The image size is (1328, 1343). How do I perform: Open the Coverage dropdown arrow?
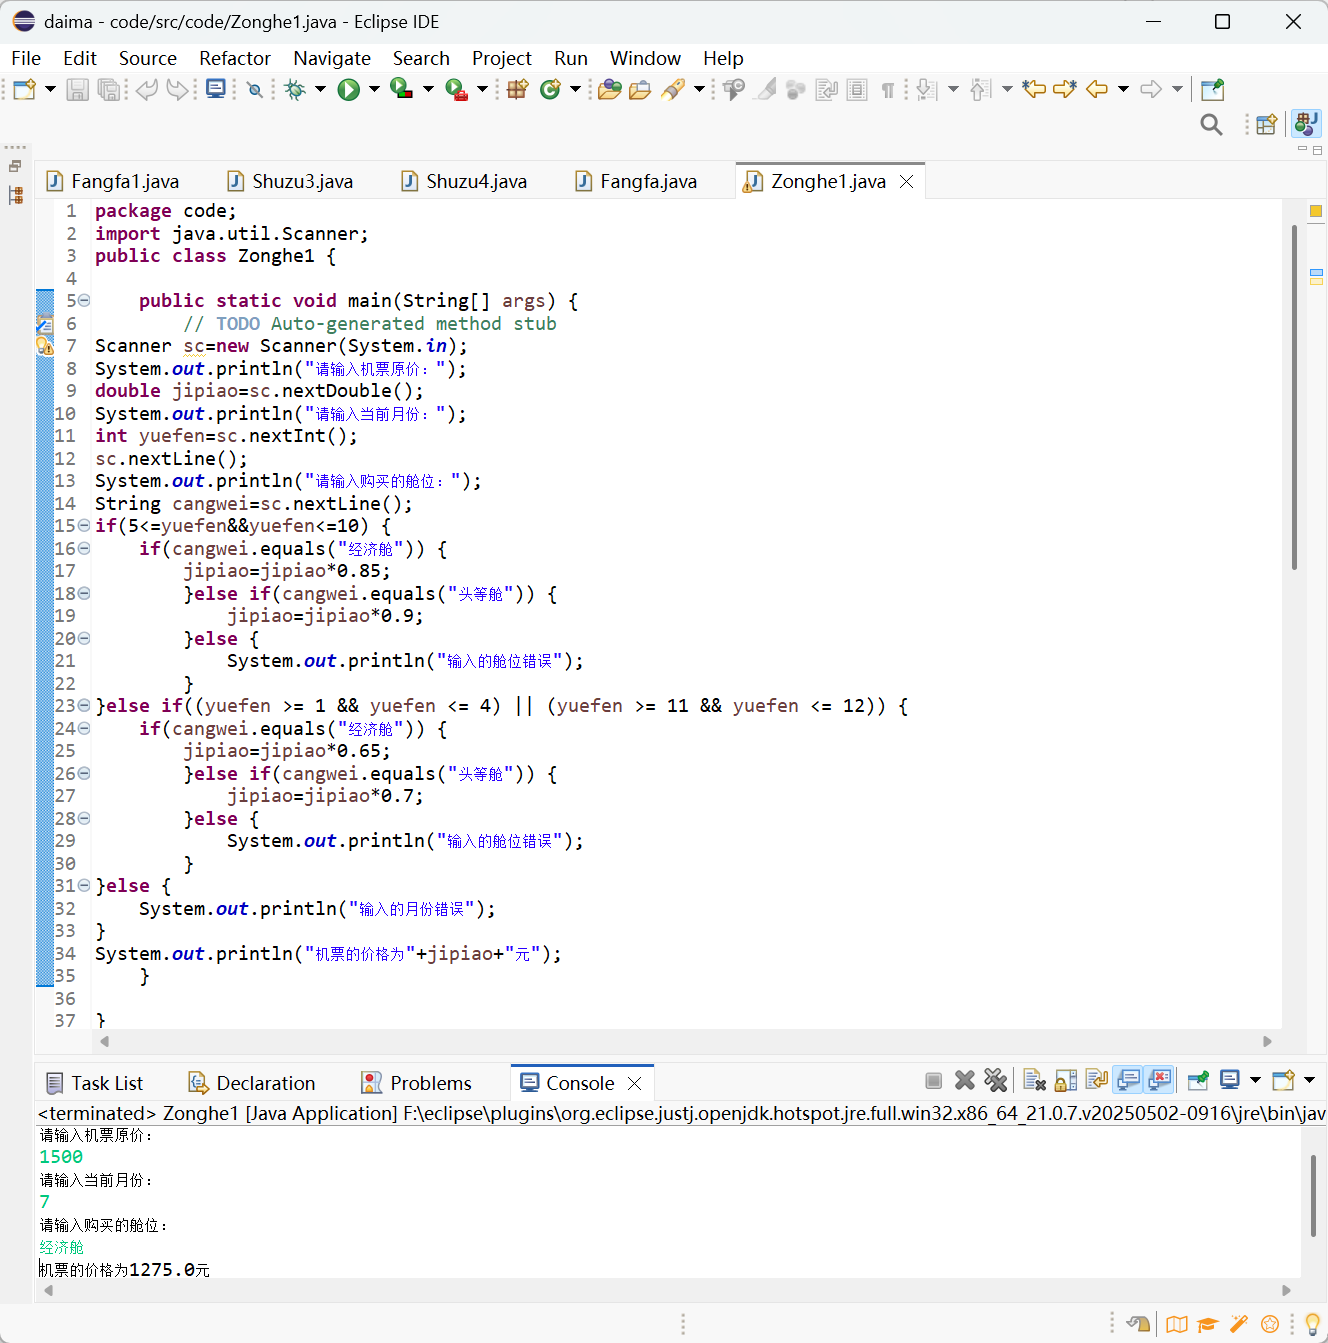[428, 90]
